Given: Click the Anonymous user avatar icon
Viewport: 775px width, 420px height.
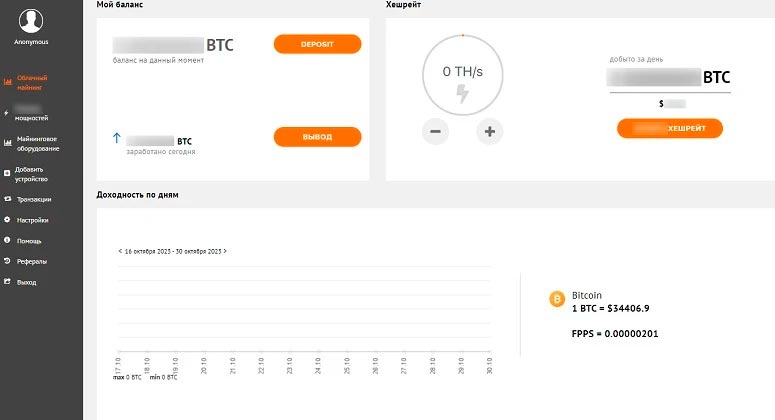Looking at the screenshot, I should tap(31, 21).
